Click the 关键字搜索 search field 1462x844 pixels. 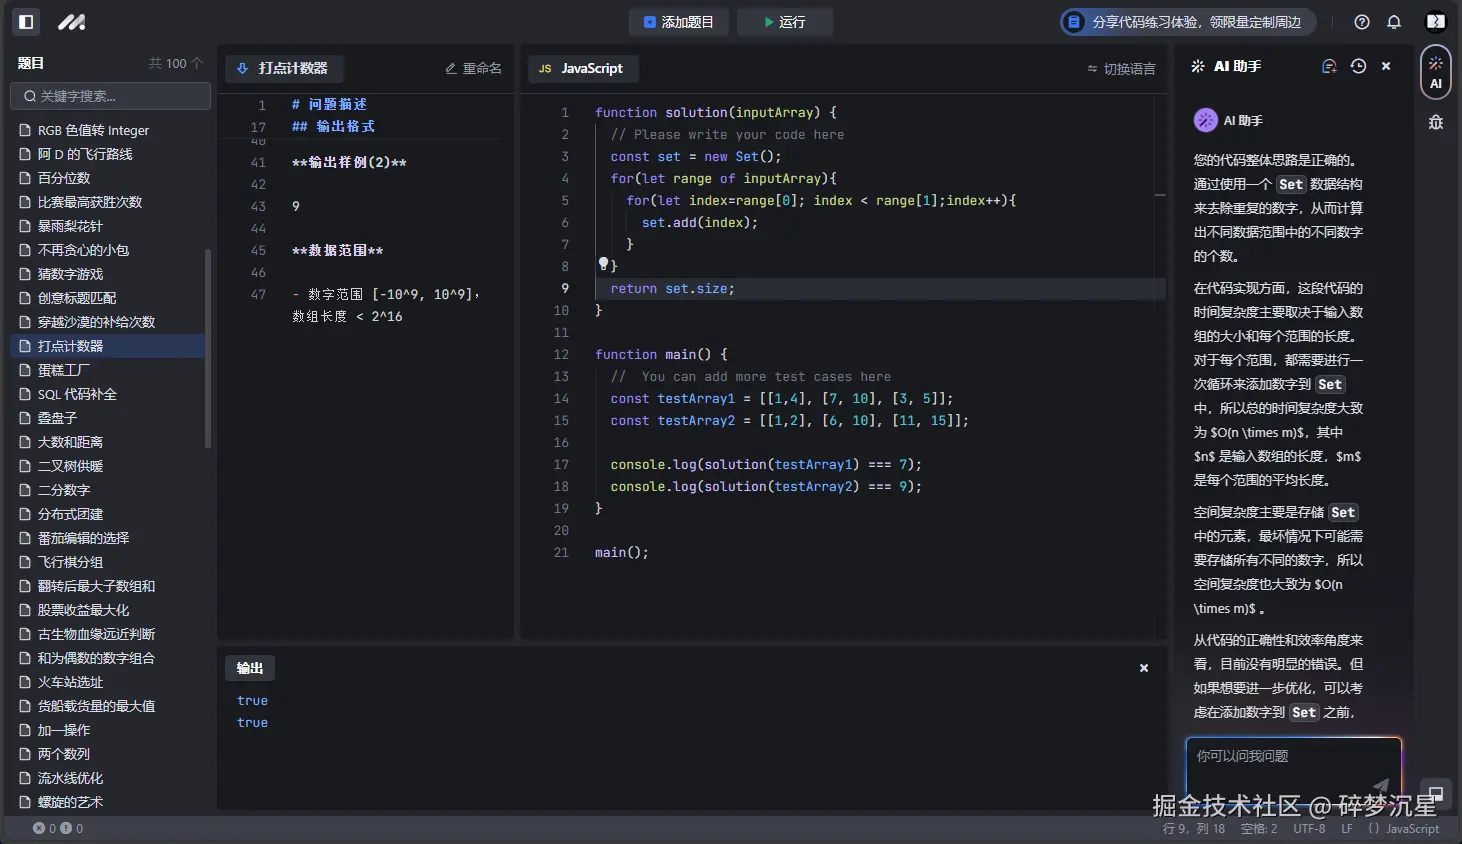111,96
